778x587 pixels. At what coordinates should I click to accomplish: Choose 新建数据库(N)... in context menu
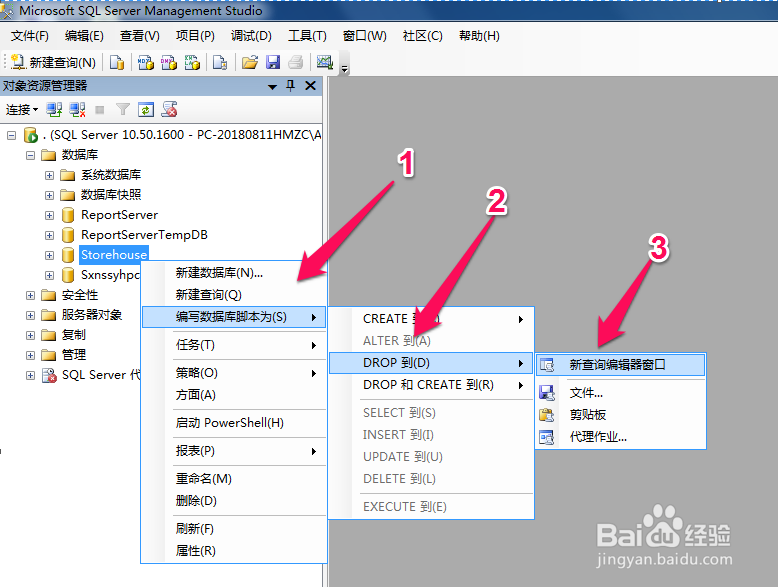(234, 273)
